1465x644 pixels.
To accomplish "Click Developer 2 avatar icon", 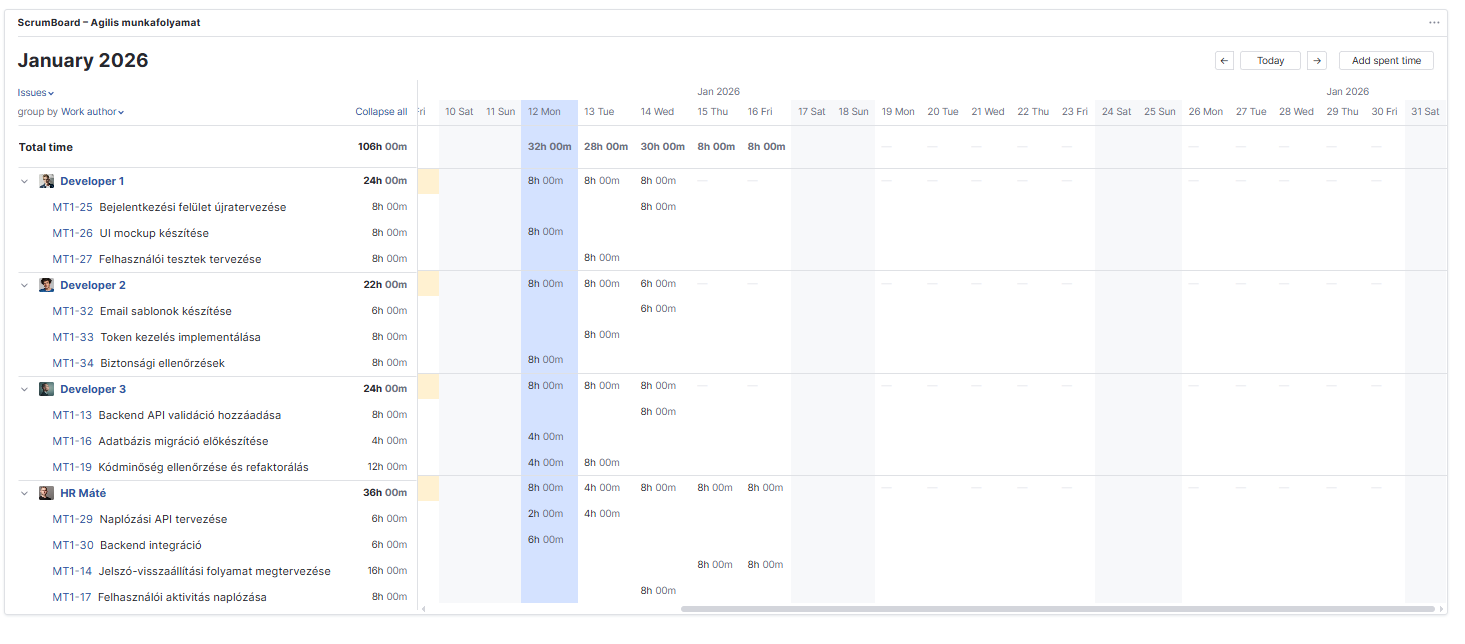I will 46,285.
